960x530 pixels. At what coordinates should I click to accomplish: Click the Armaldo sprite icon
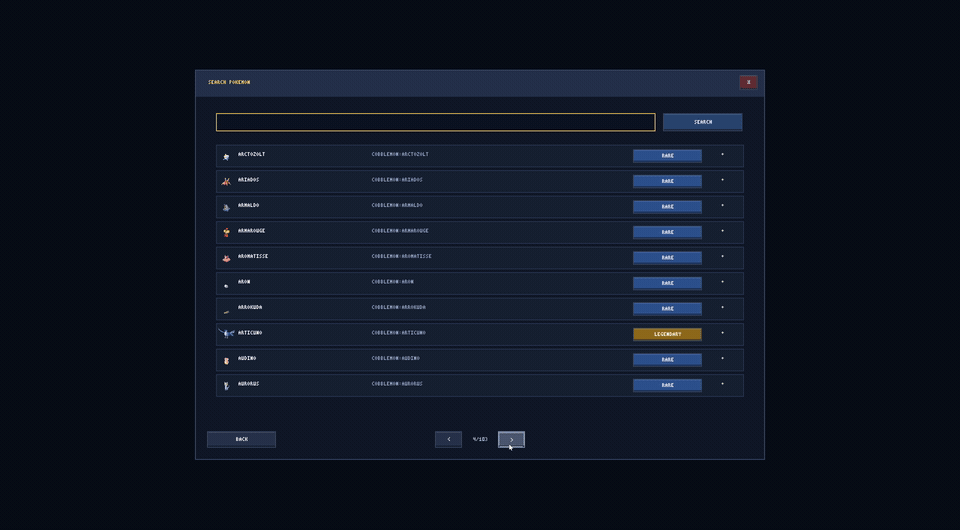tap(226, 207)
